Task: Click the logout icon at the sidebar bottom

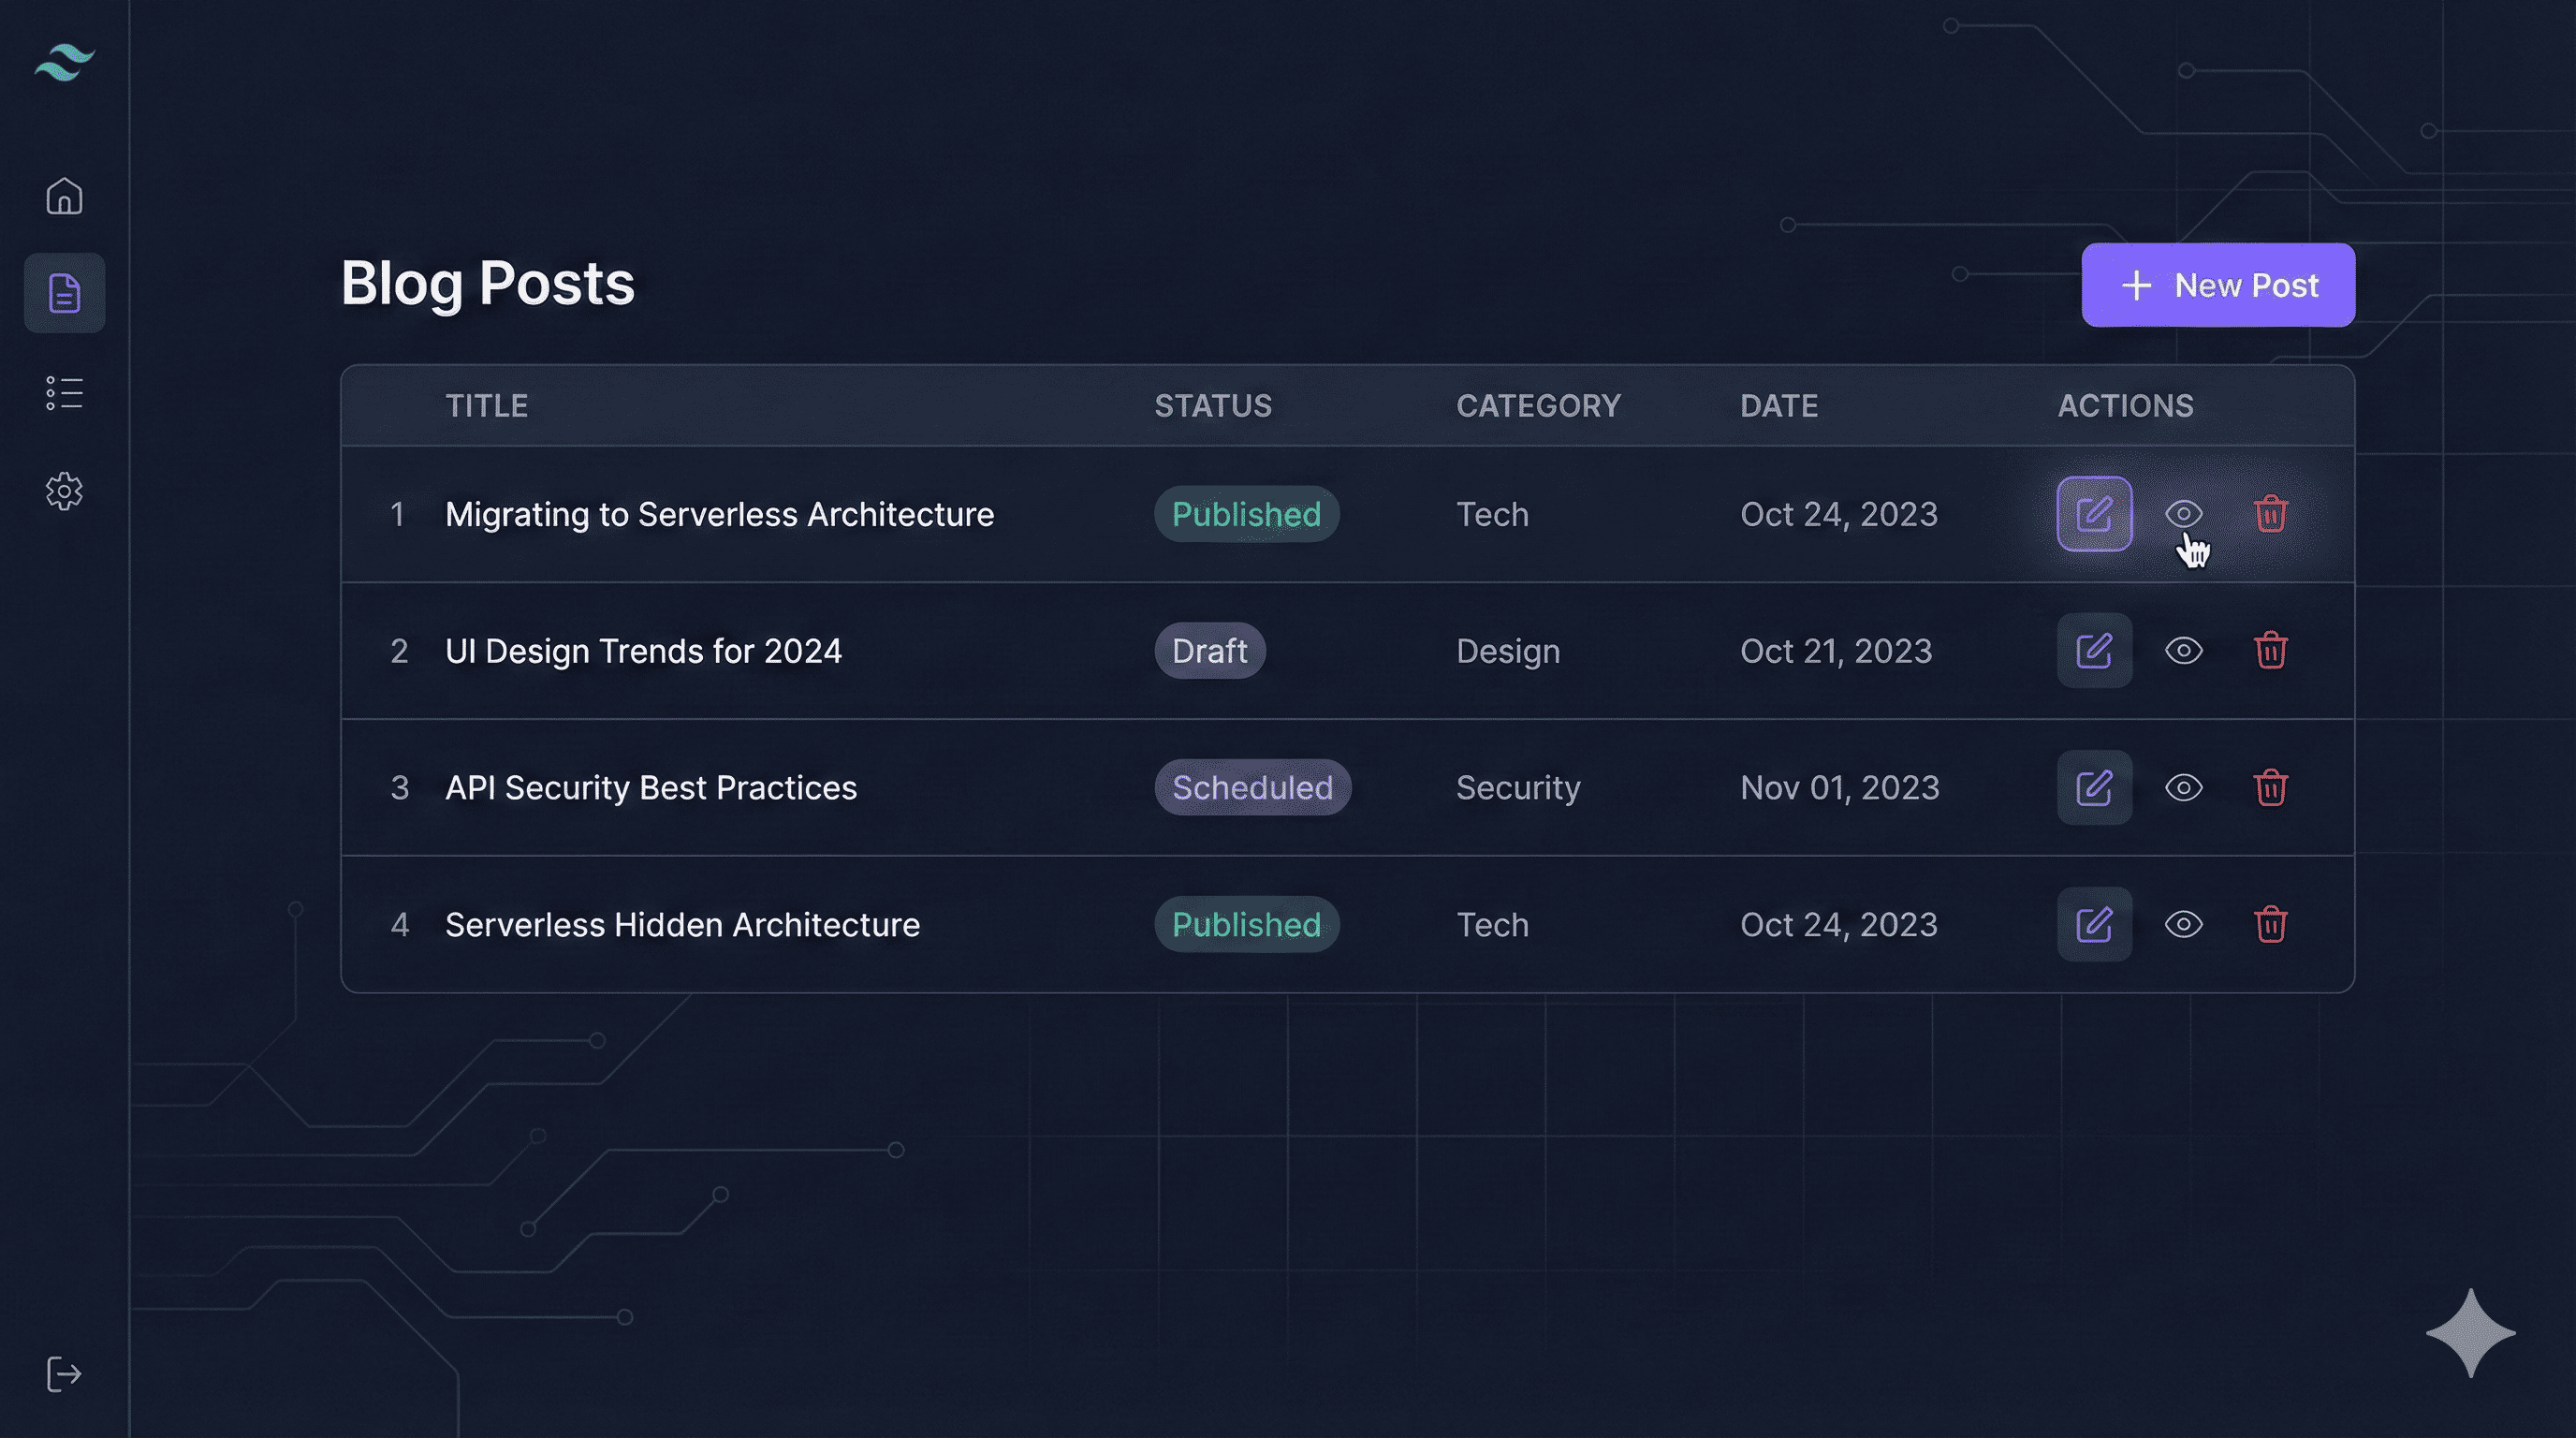Action: pos(64,1373)
